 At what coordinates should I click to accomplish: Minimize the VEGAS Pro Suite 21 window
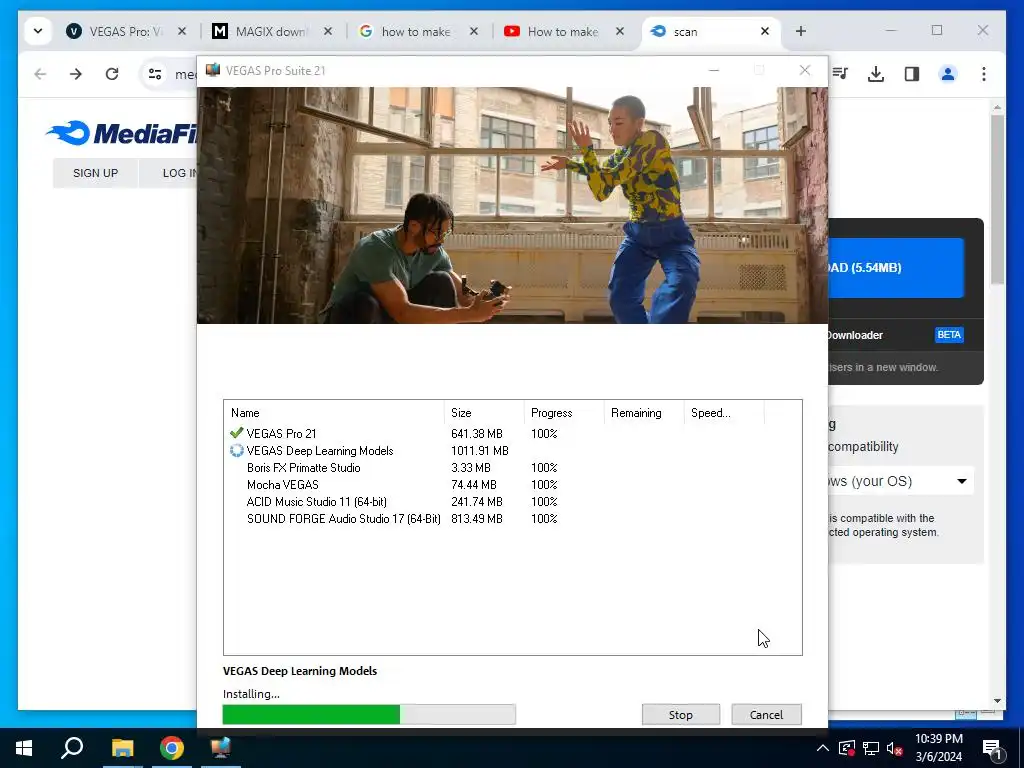(x=714, y=70)
